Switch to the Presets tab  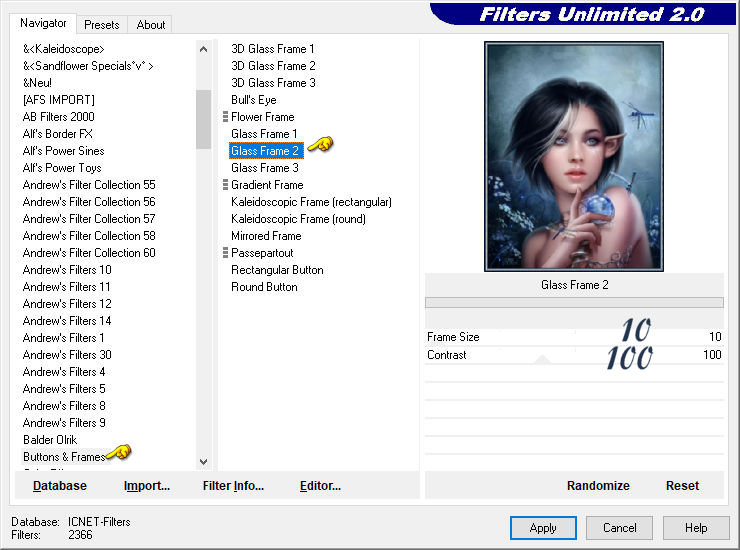[x=101, y=25]
